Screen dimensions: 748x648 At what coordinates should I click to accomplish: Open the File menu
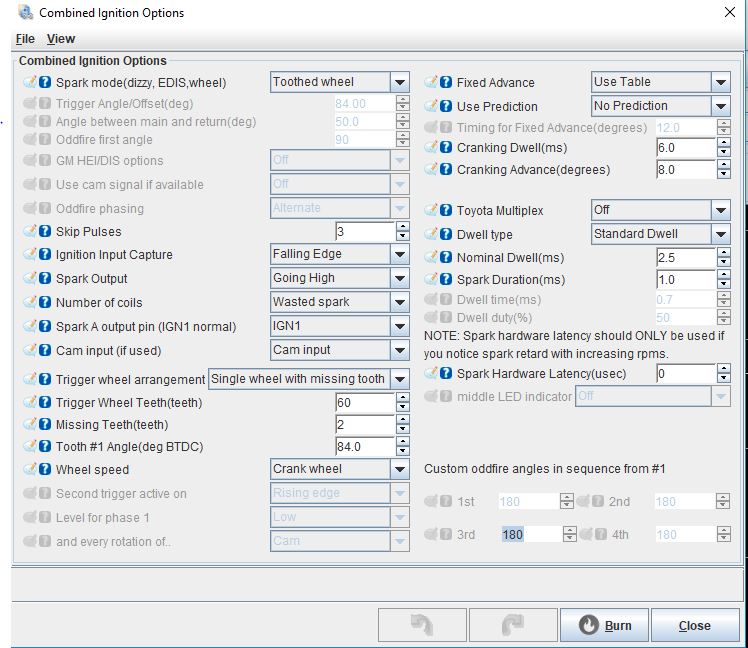pyautogui.click(x=25, y=39)
